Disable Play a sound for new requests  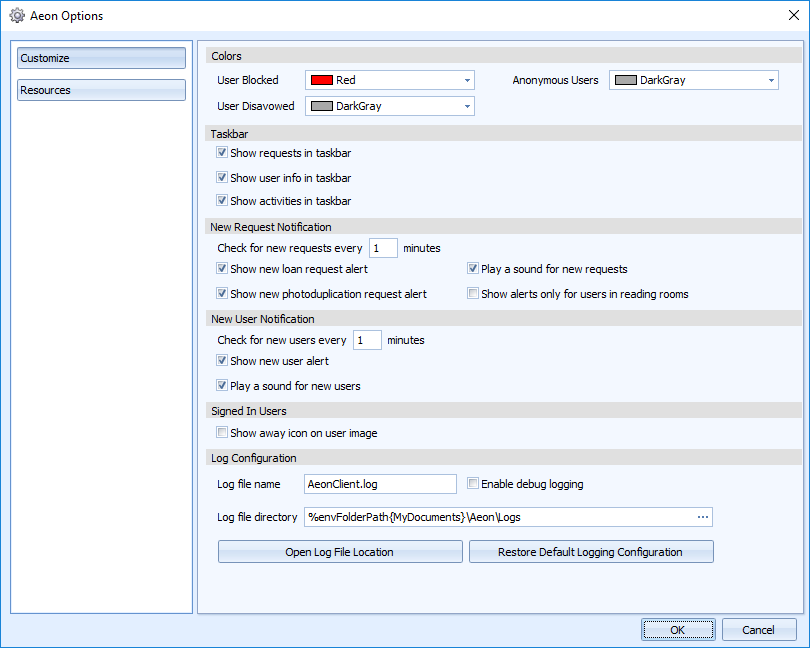click(x=473, y=269)
